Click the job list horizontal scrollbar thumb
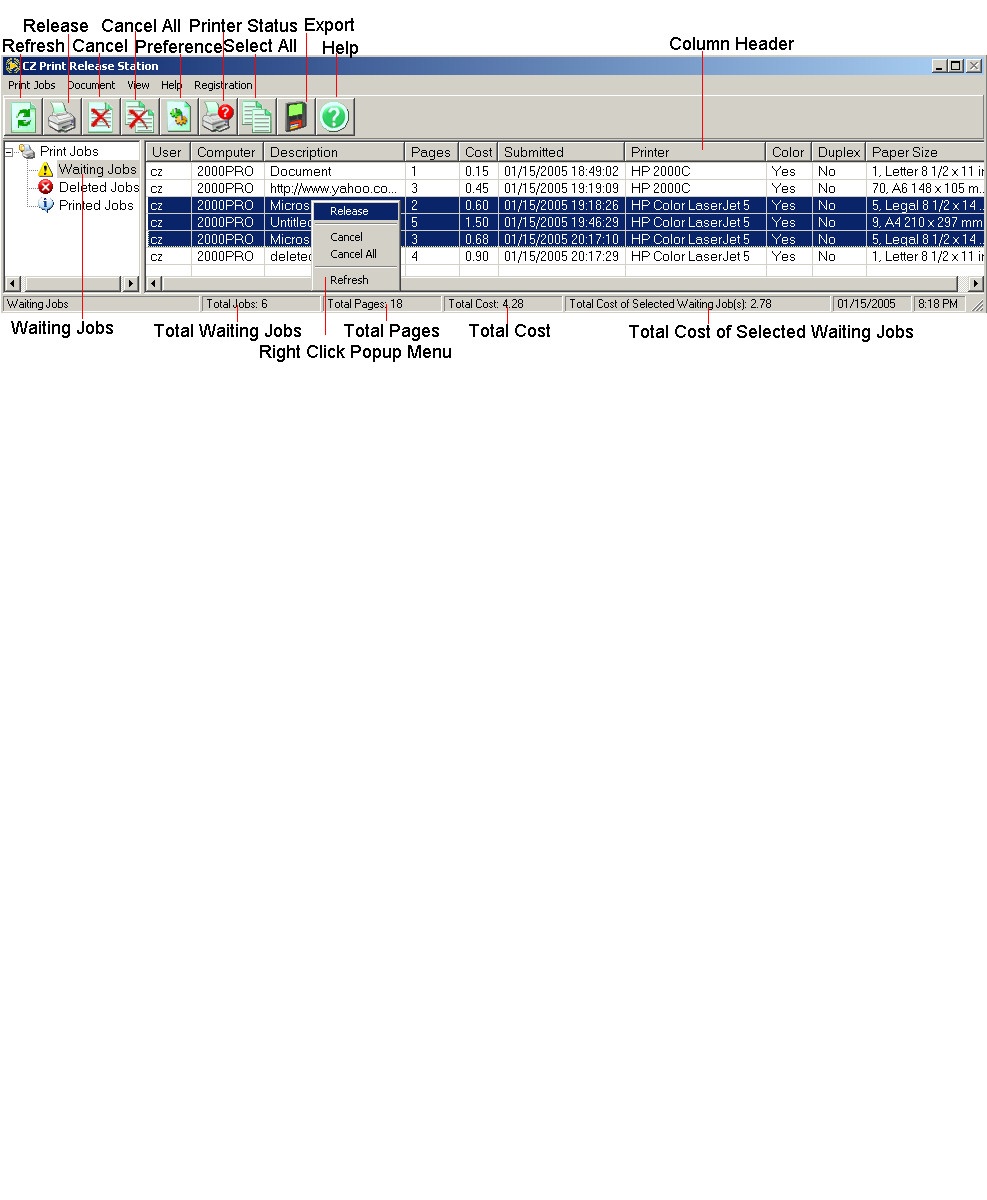The height and width of the screenshot is (1200, 987). 559,284
